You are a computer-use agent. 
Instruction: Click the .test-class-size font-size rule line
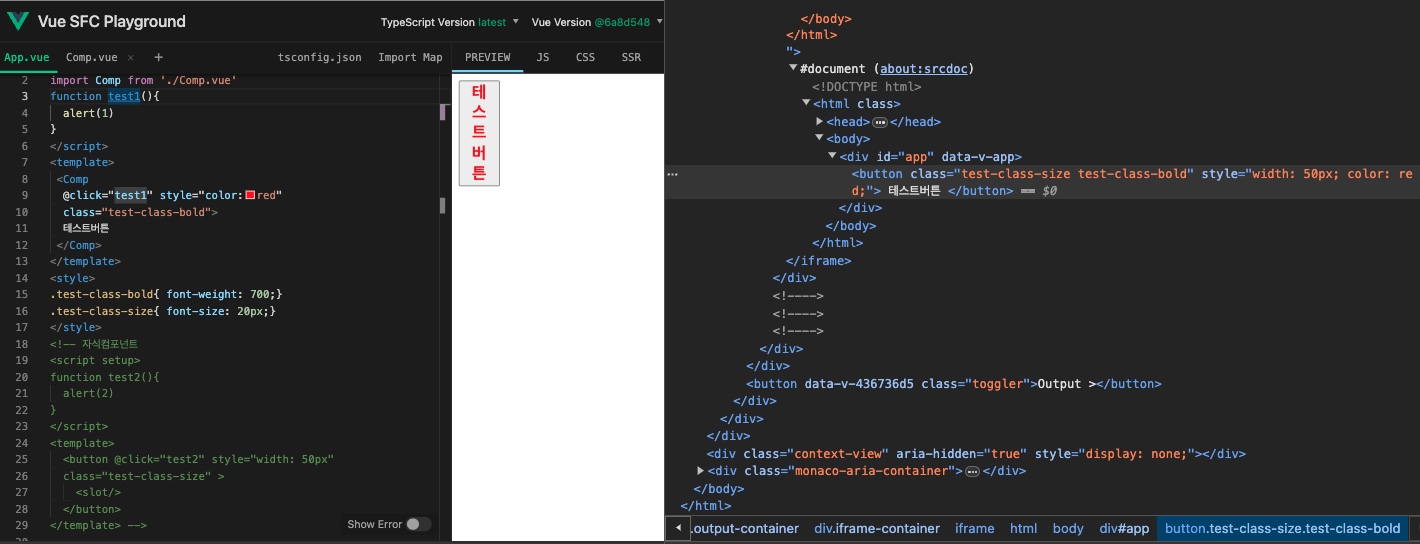(x=163, y=311)
